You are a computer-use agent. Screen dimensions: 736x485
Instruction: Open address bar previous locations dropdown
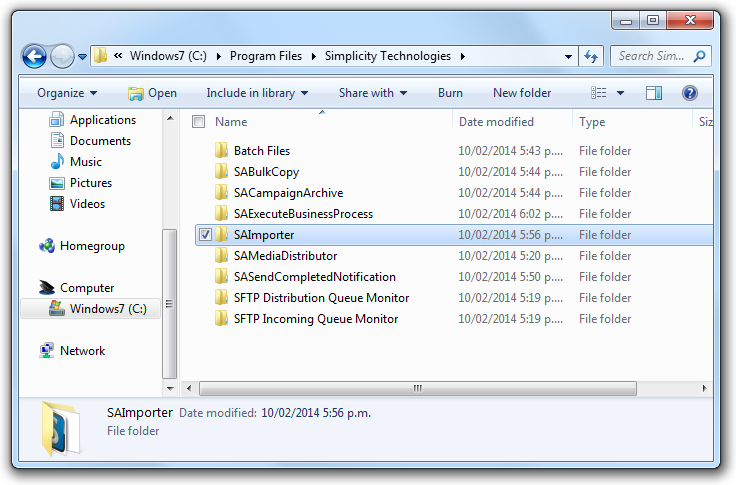(568, 57)
